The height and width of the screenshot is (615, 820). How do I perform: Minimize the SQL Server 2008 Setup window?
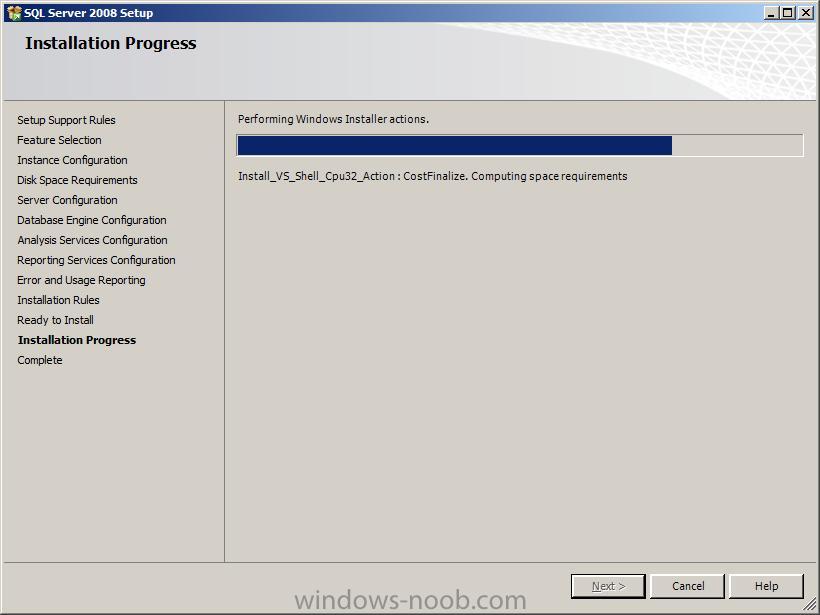click(771, 13)
